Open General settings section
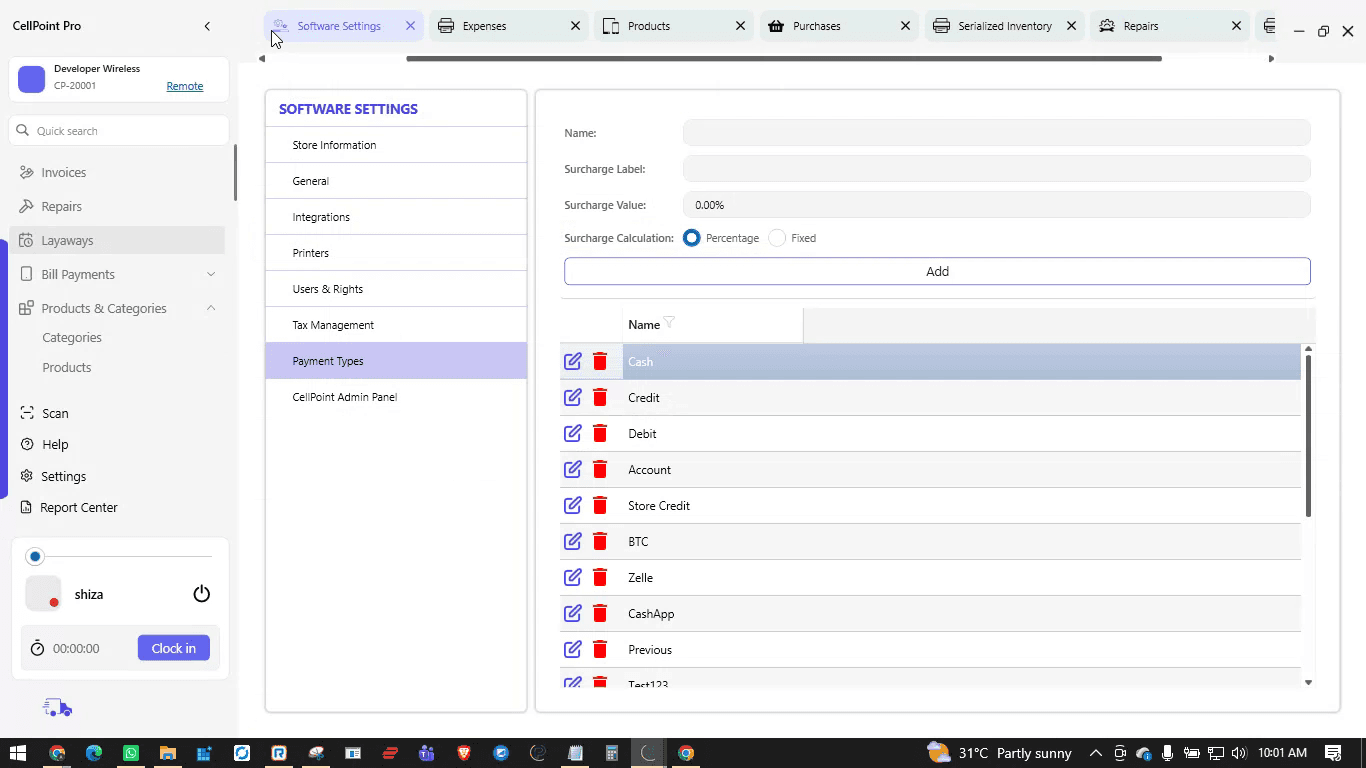1366x768 pixels. point(396,181)
